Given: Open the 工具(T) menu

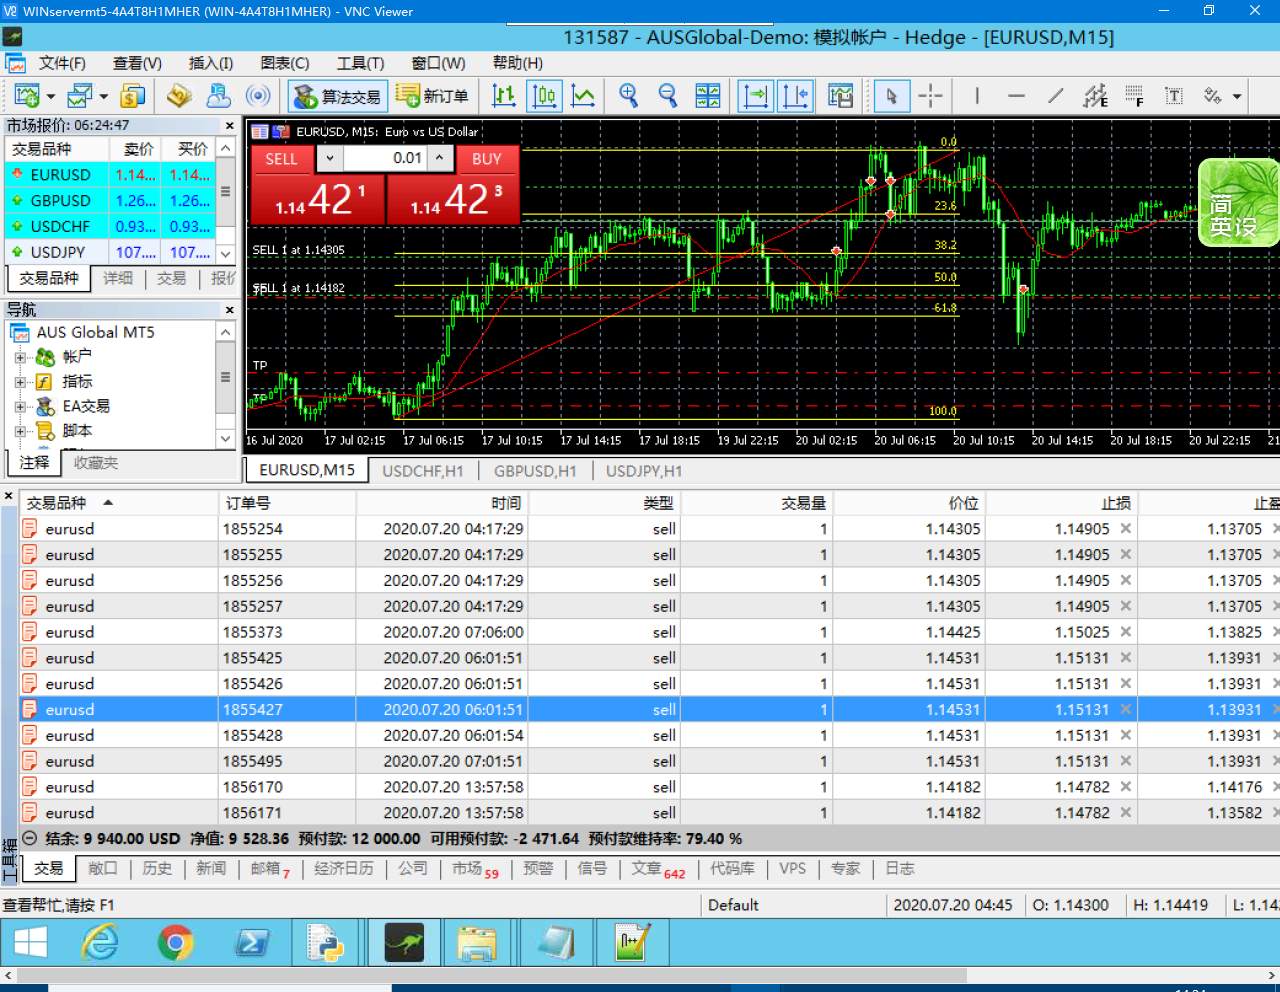Looking at the screenshot, I should [x=360, y=63].
